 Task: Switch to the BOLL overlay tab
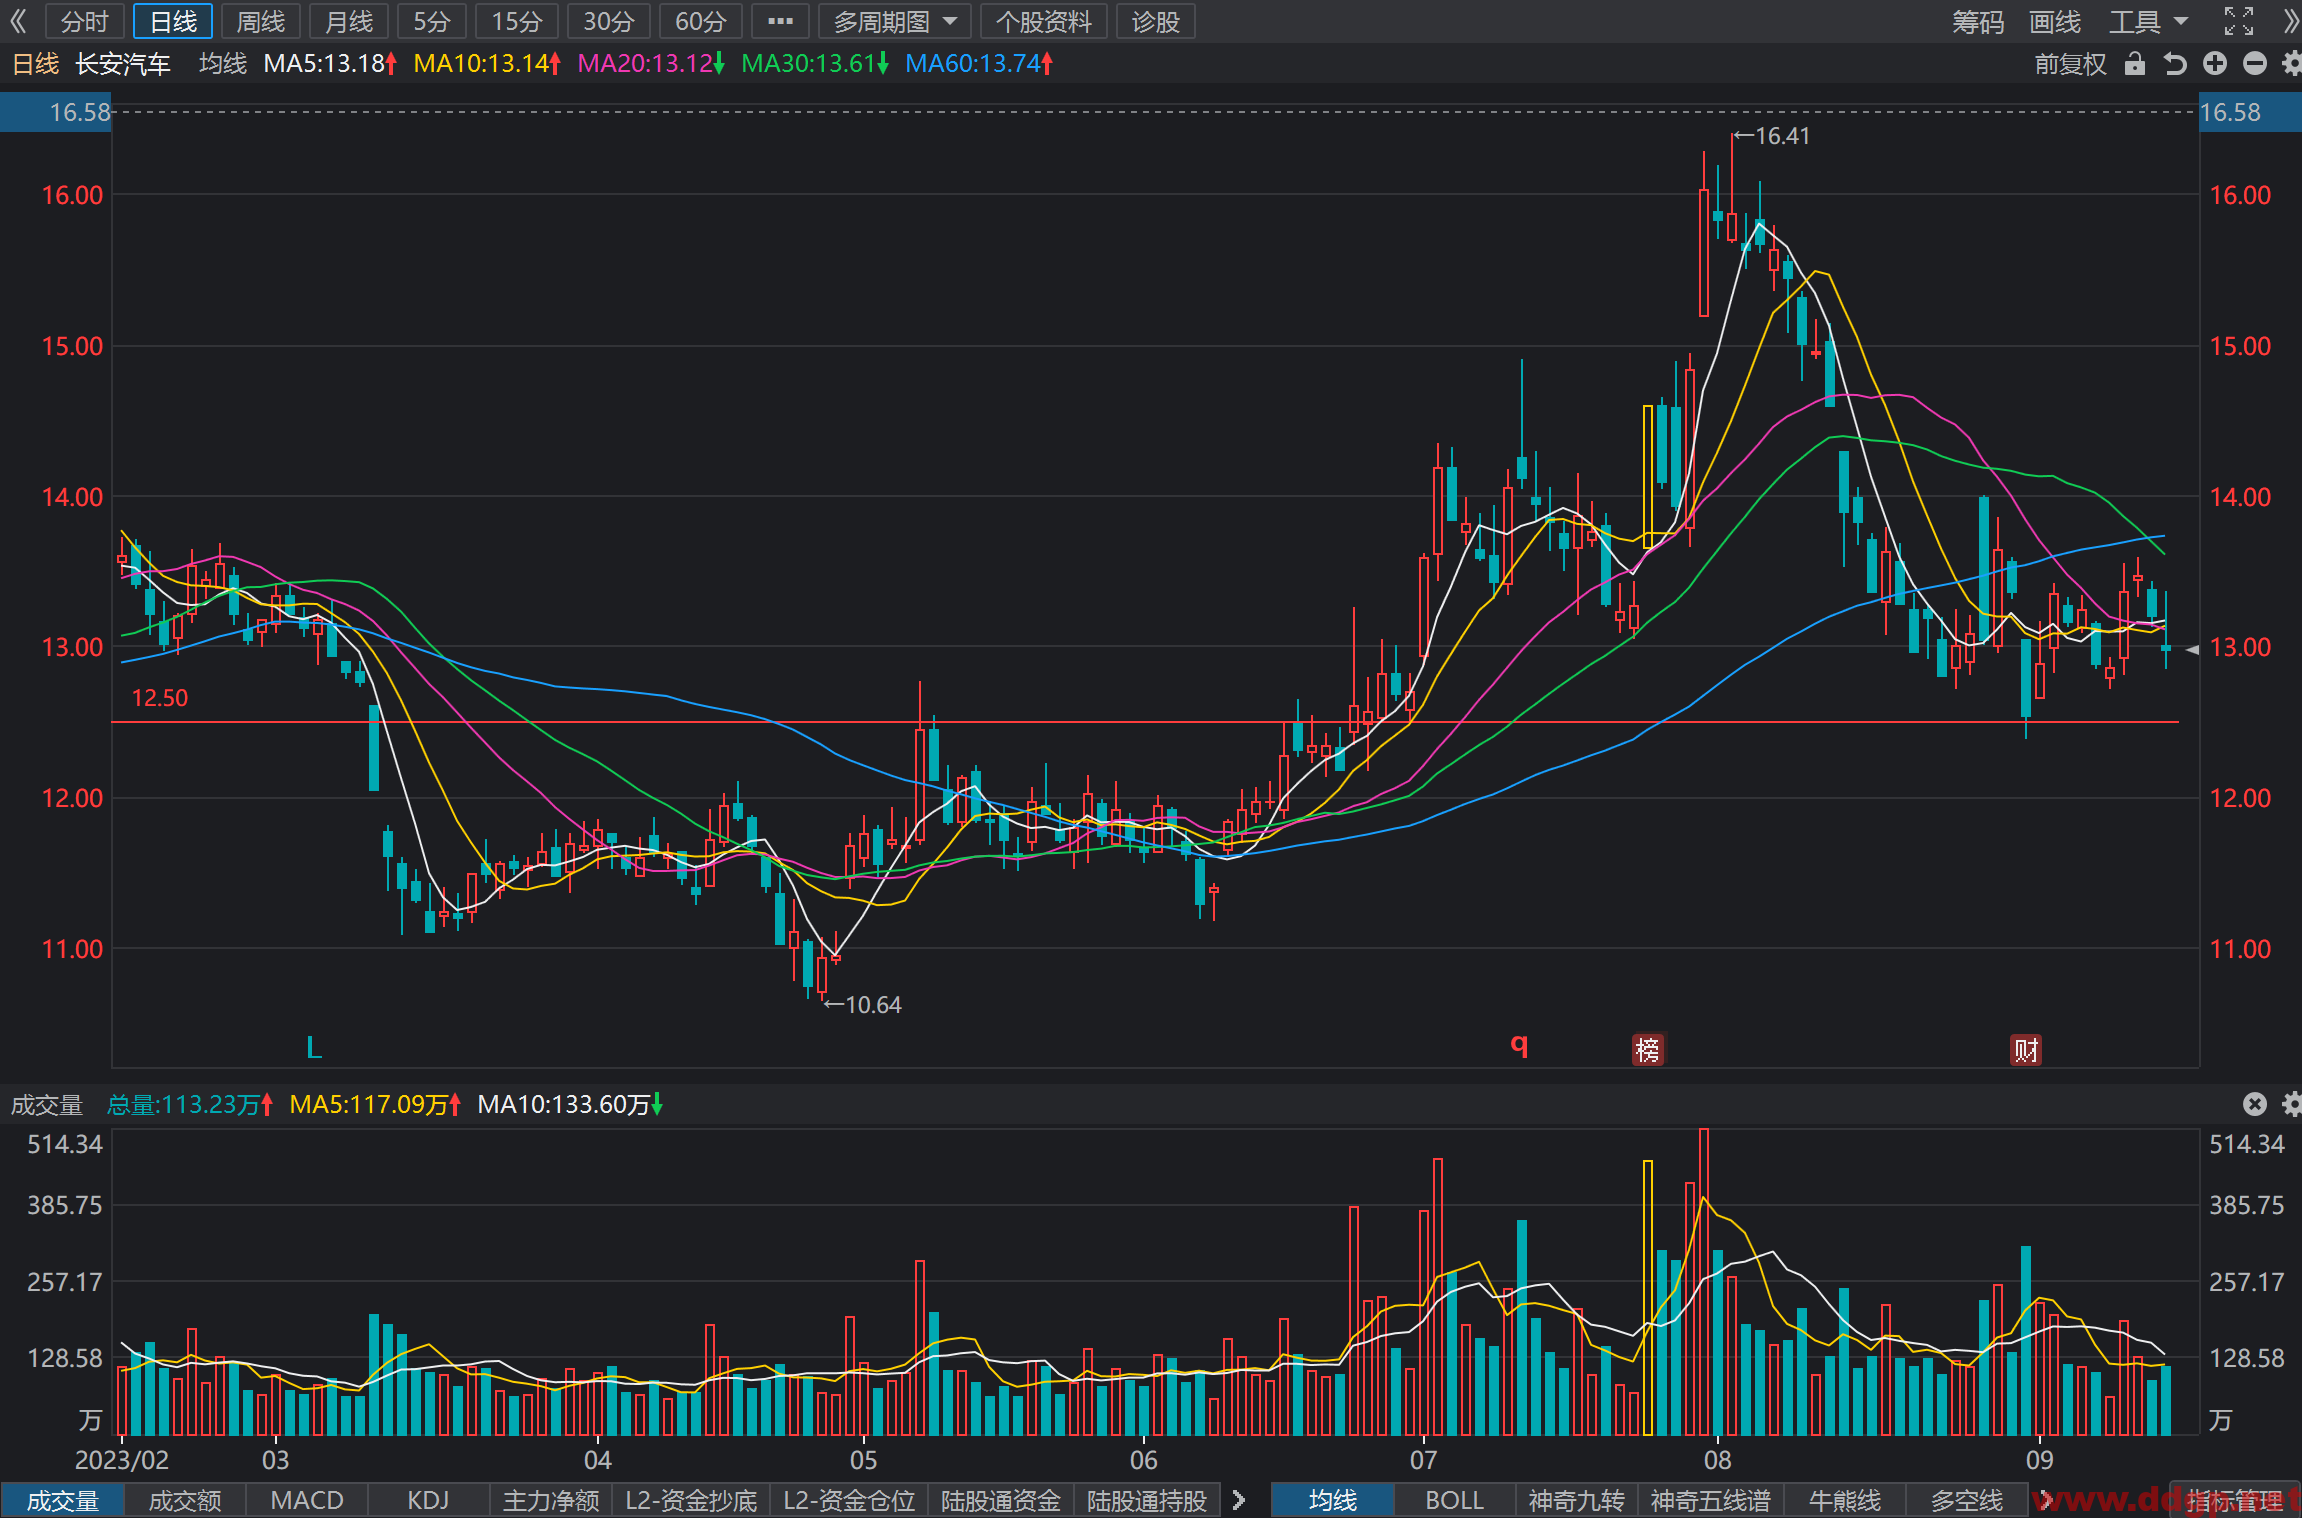pyautogui.click(x=1454, y=1500)
